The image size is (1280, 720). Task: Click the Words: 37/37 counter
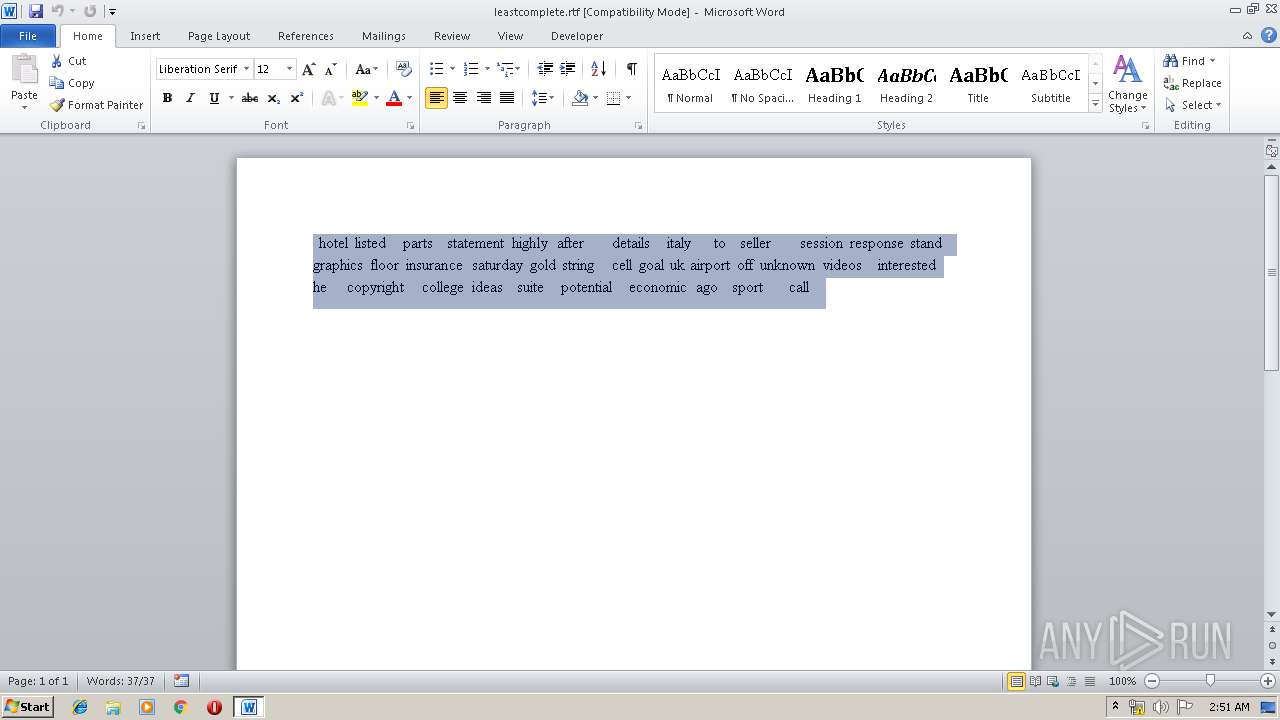click(x=121, y=681)
